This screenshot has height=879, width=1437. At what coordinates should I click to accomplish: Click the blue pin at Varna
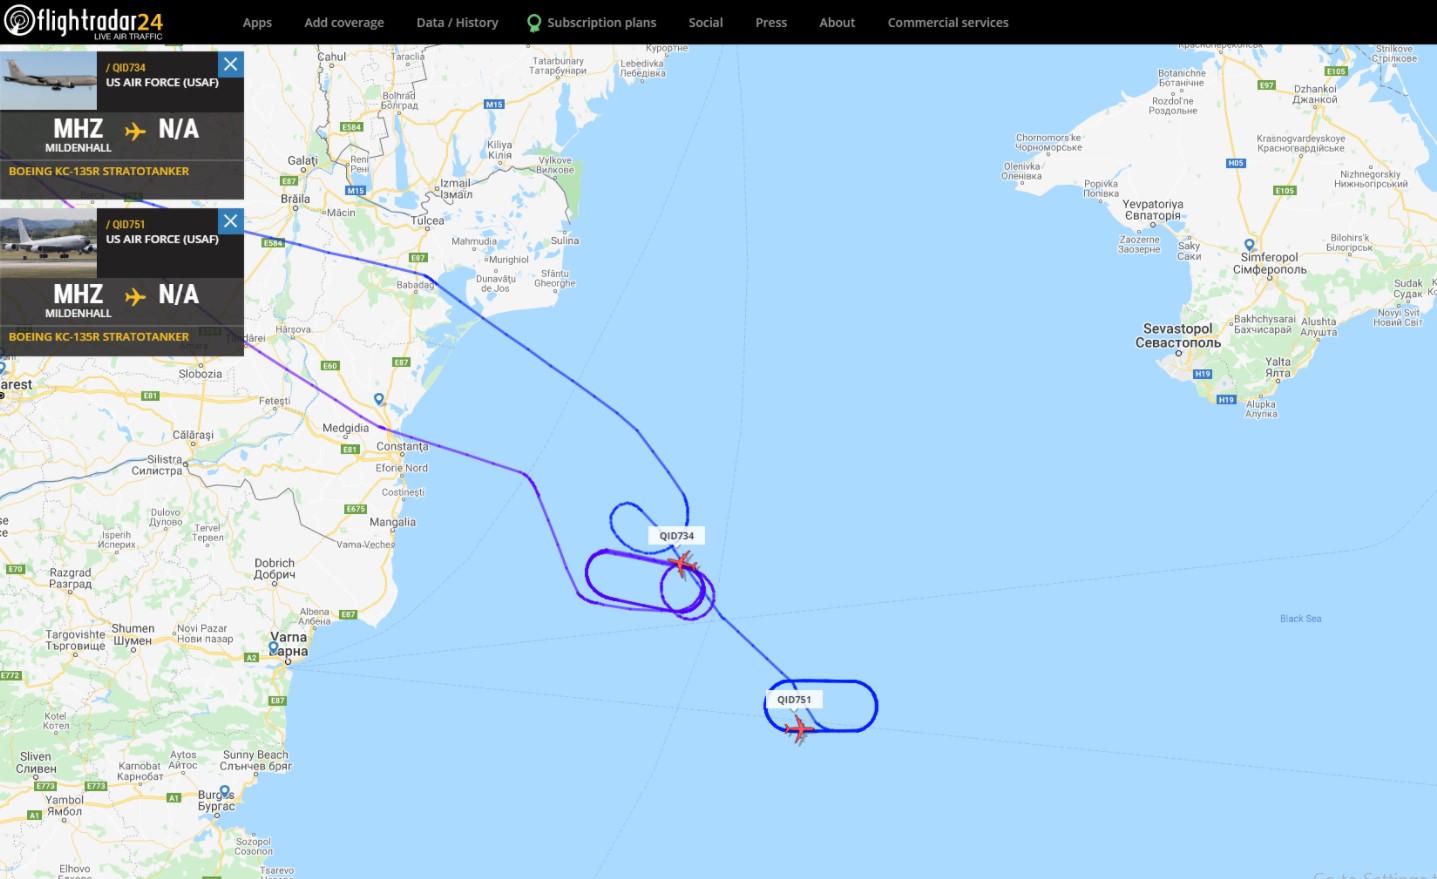coord(274,648)
